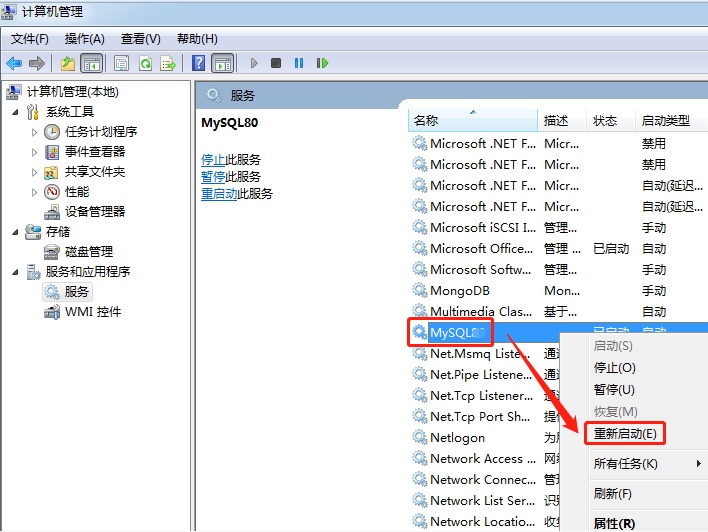Select the MongoDB service row
708x532 pixels.
558,290
